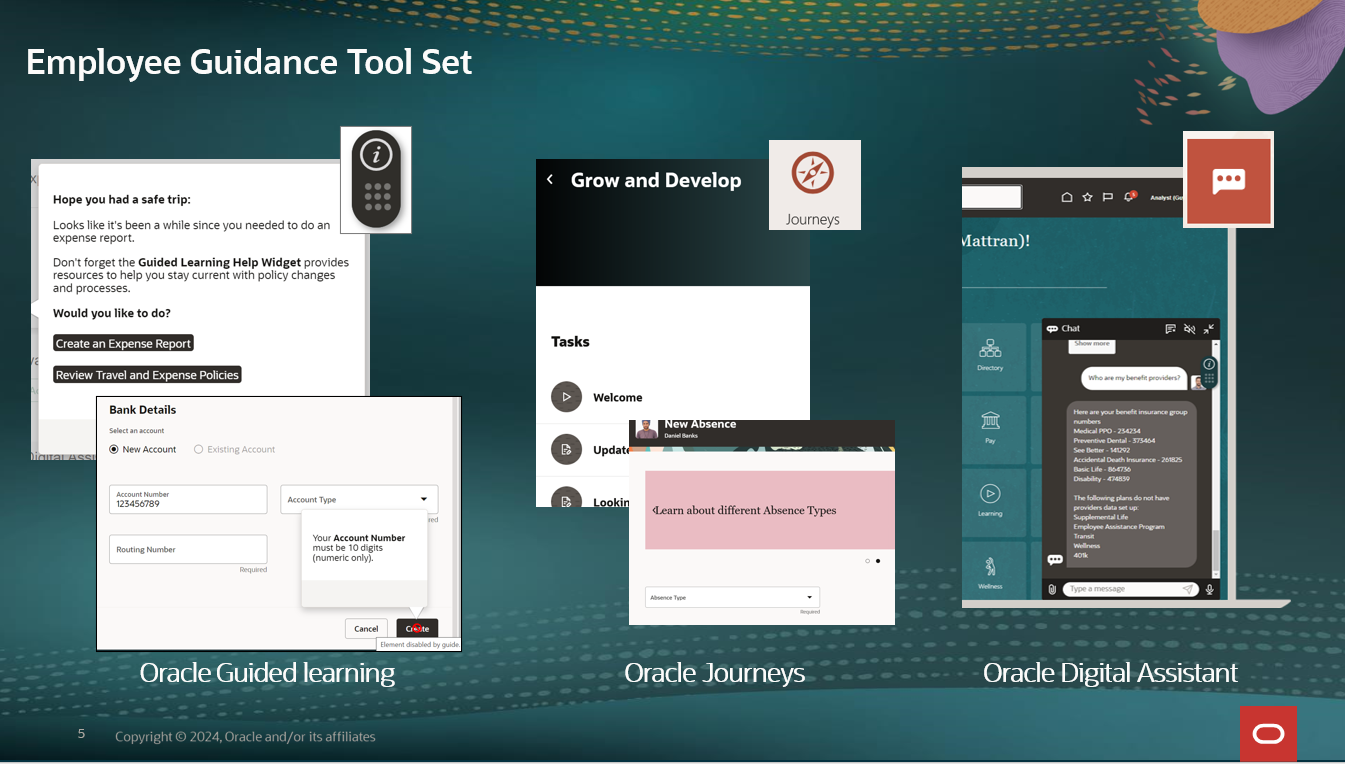
Task: Click the "Who are my benefit providers?" message
Action: tap(1133, 378)
